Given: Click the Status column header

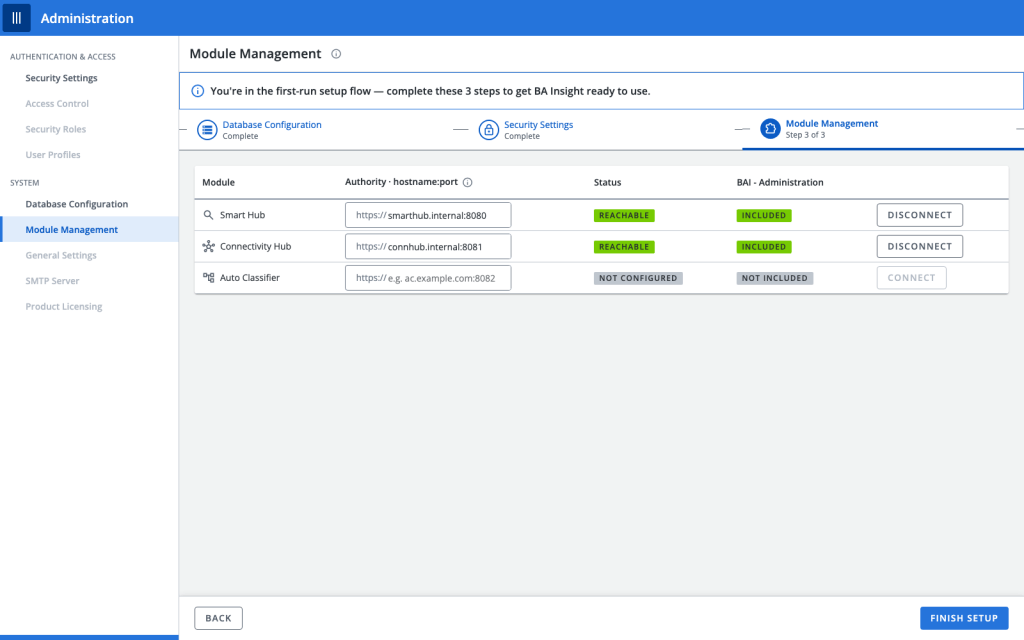Looking at the screenshot, I should (x=607, y=182).
